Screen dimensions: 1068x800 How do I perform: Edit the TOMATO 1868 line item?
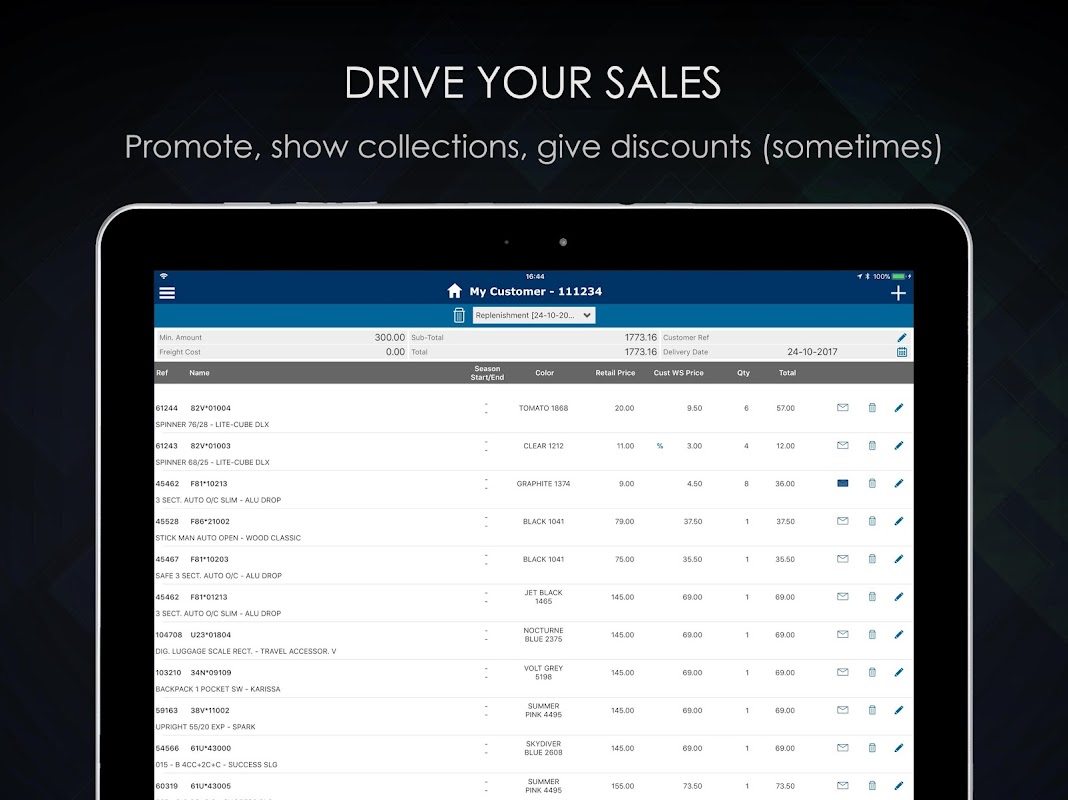pyautogui.click(x=898, y=407)
